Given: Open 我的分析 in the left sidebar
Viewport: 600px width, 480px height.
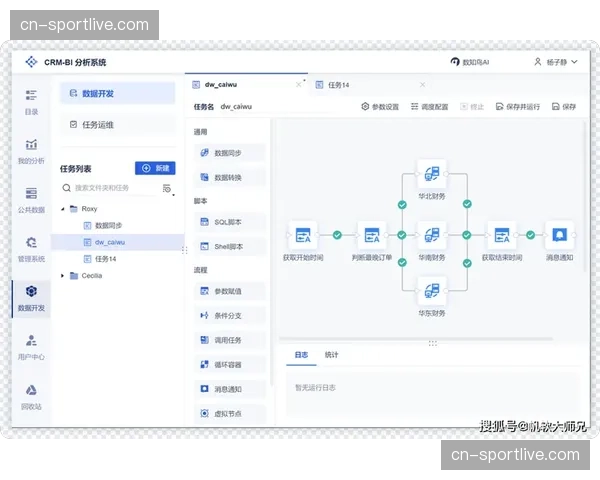Looking at the screenshot, I should 31,150.
